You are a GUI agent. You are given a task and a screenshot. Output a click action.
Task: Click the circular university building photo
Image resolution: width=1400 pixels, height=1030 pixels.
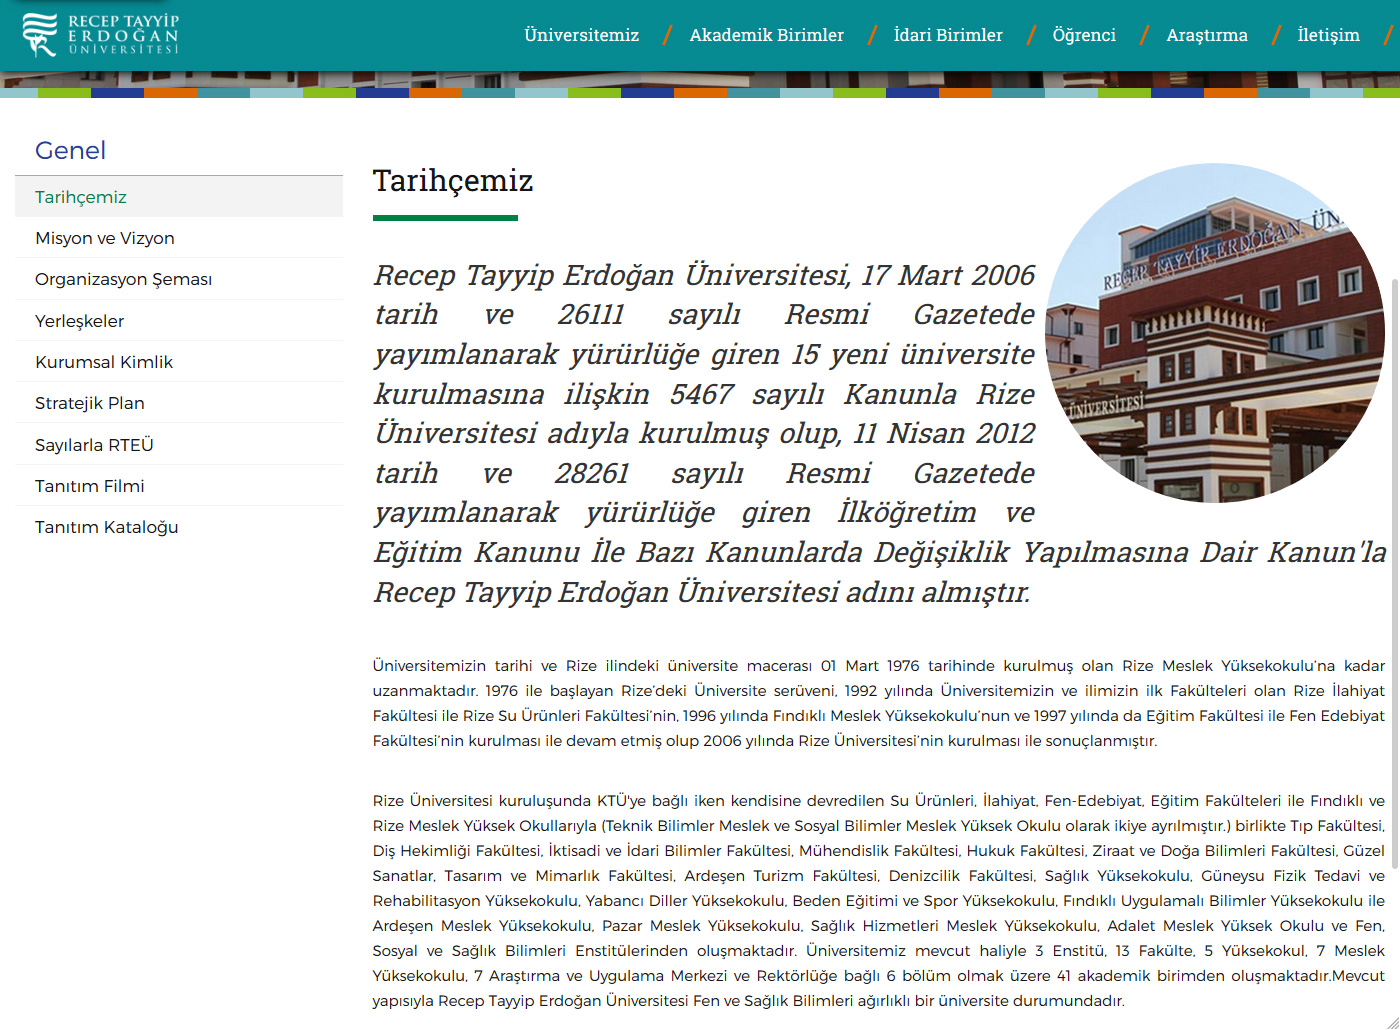click(x=1214, y=333)
